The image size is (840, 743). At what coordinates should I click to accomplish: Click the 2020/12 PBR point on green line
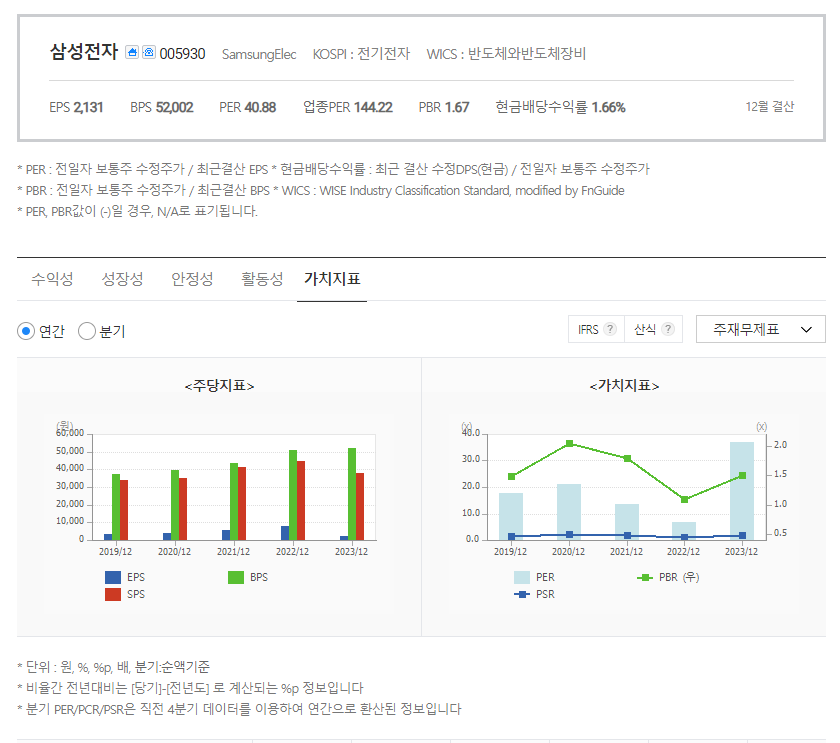(x=569, y=443)
